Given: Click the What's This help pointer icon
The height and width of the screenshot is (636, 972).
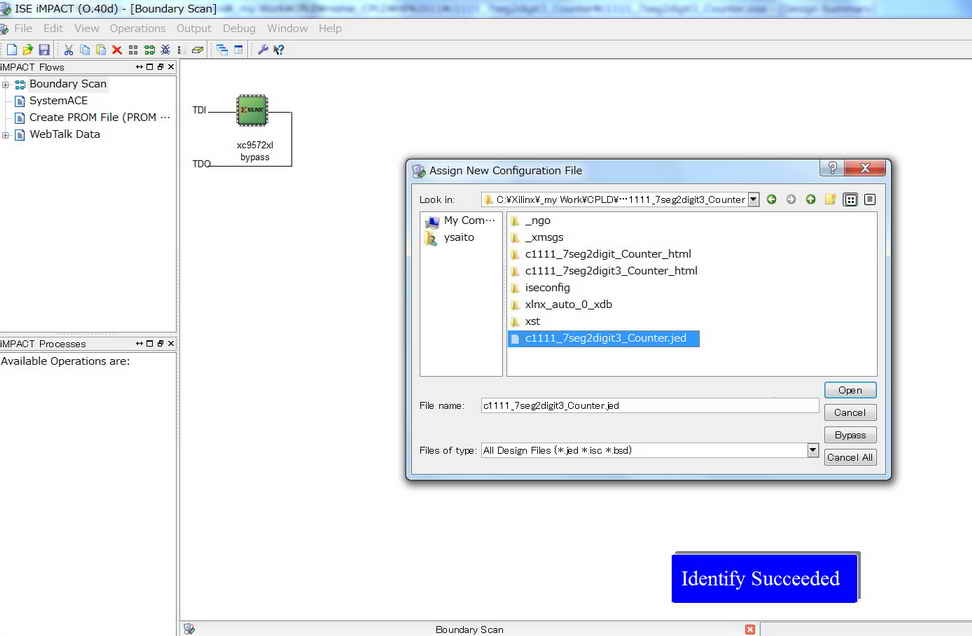Looking at the screenshot, I should pos(279,50).
